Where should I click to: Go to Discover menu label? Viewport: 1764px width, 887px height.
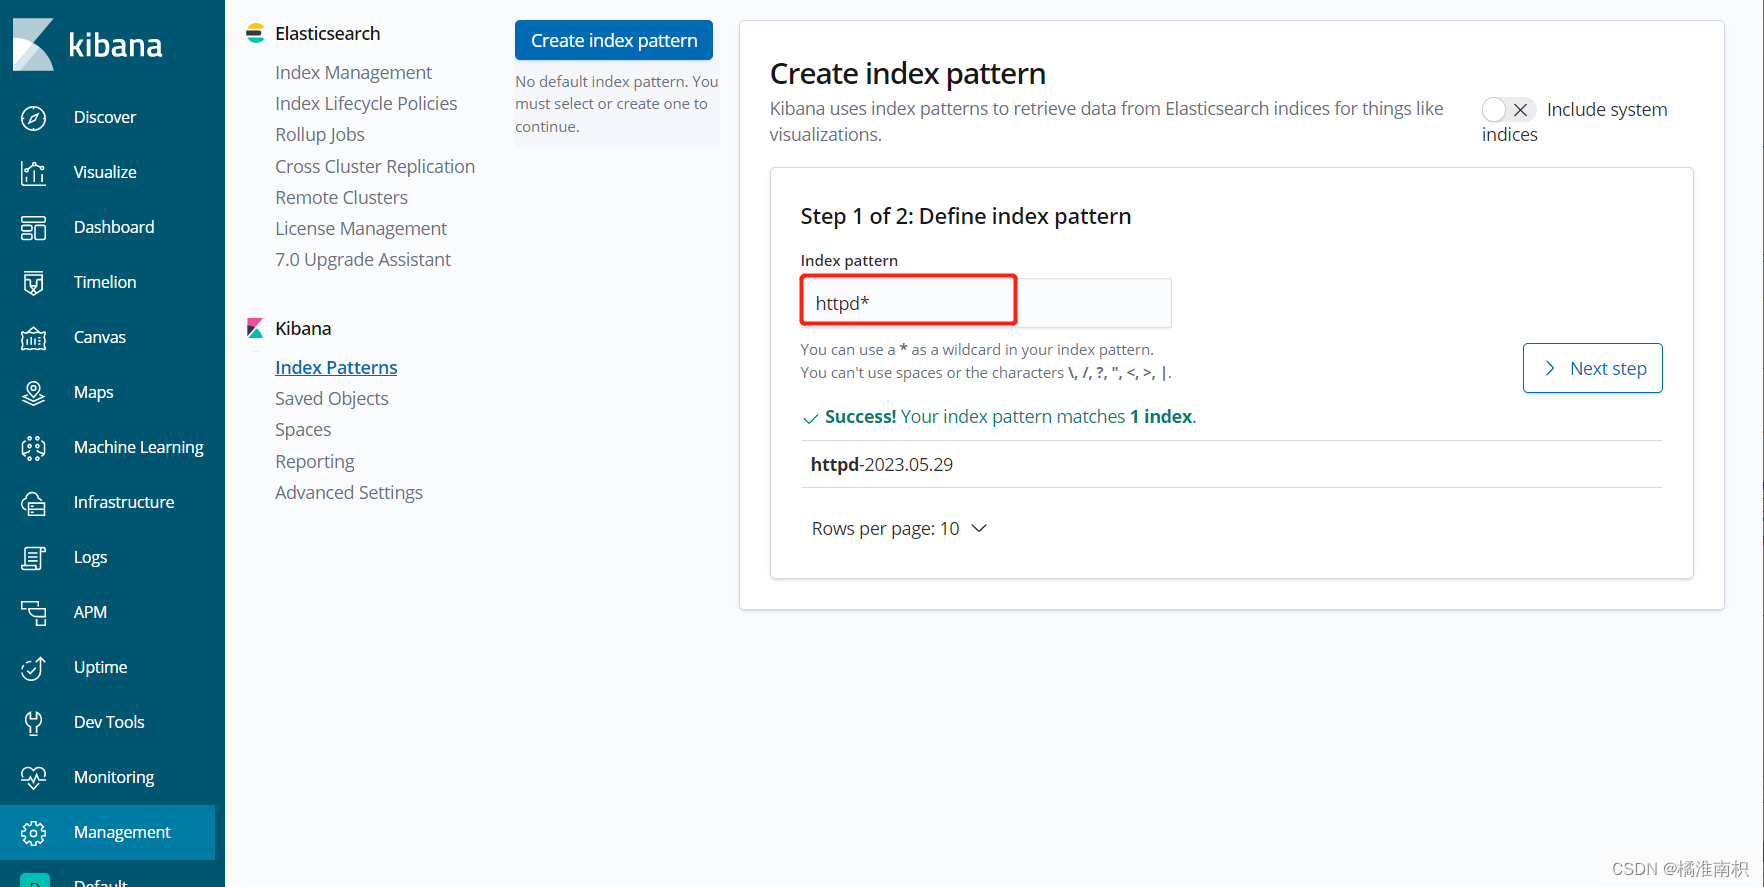[x=105, y=117]
